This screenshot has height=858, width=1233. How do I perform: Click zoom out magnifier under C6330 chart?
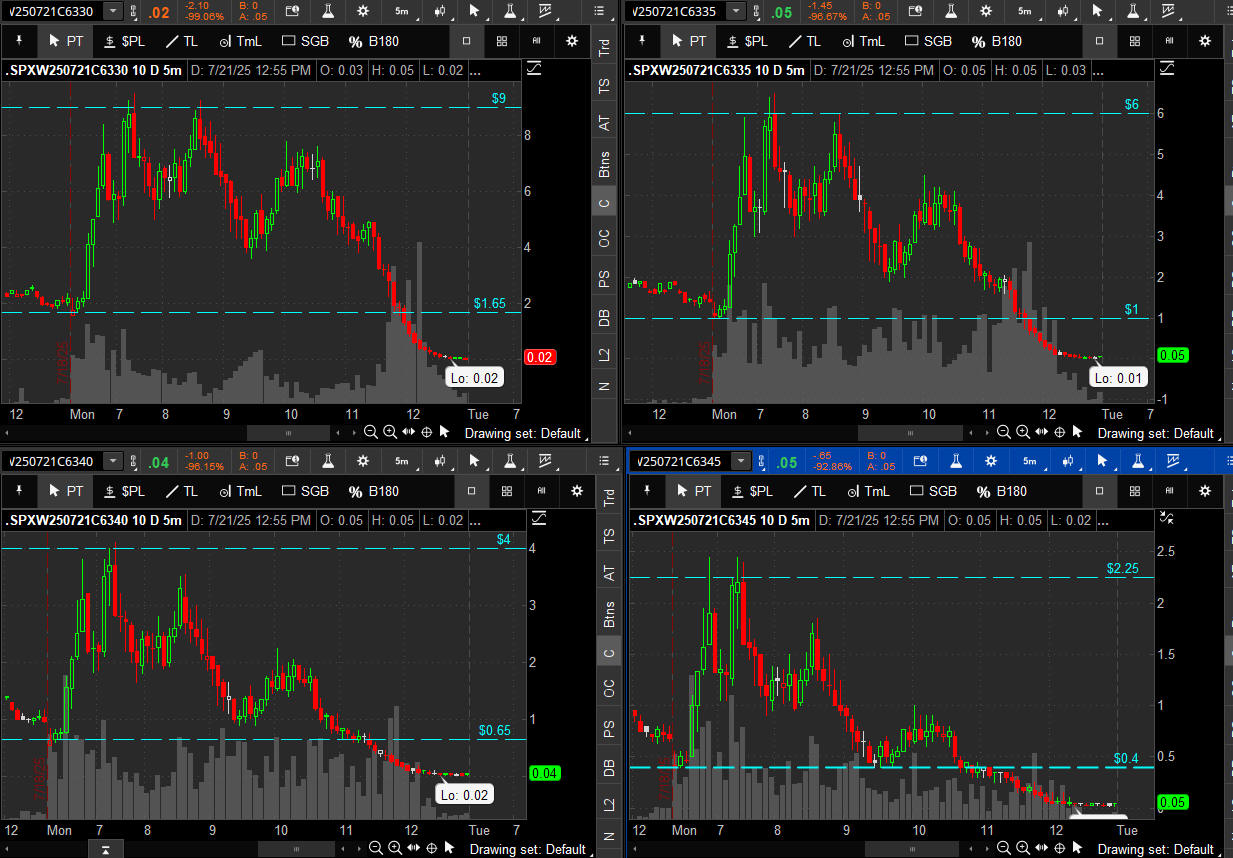371,432
